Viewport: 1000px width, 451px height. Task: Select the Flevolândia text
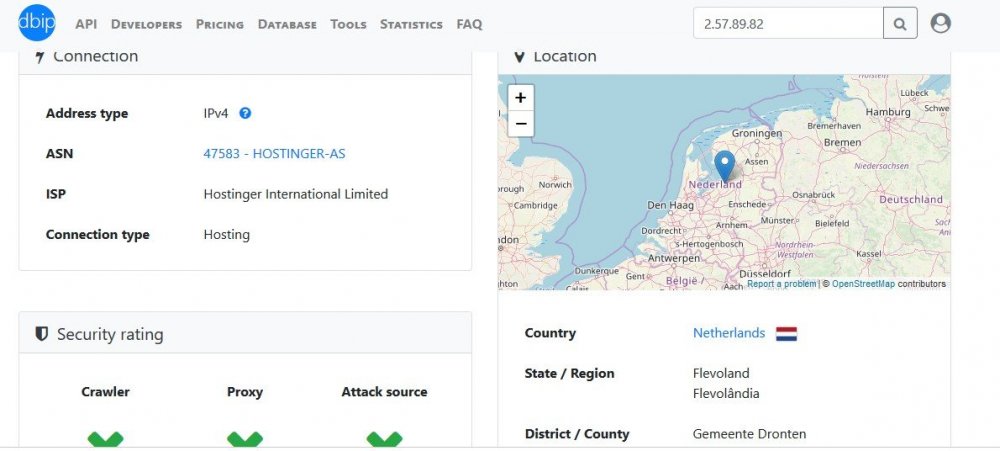coord(726,394)
